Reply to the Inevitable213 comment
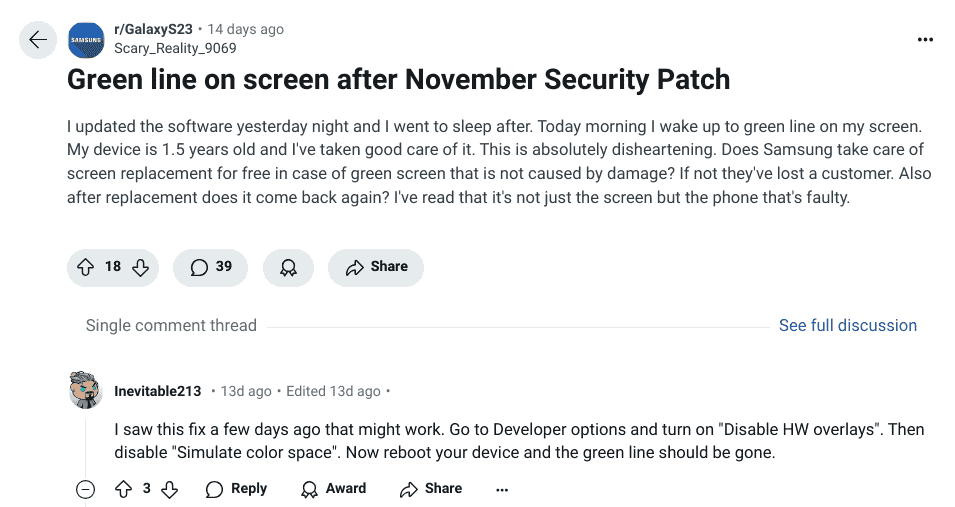 coord(237,489)
